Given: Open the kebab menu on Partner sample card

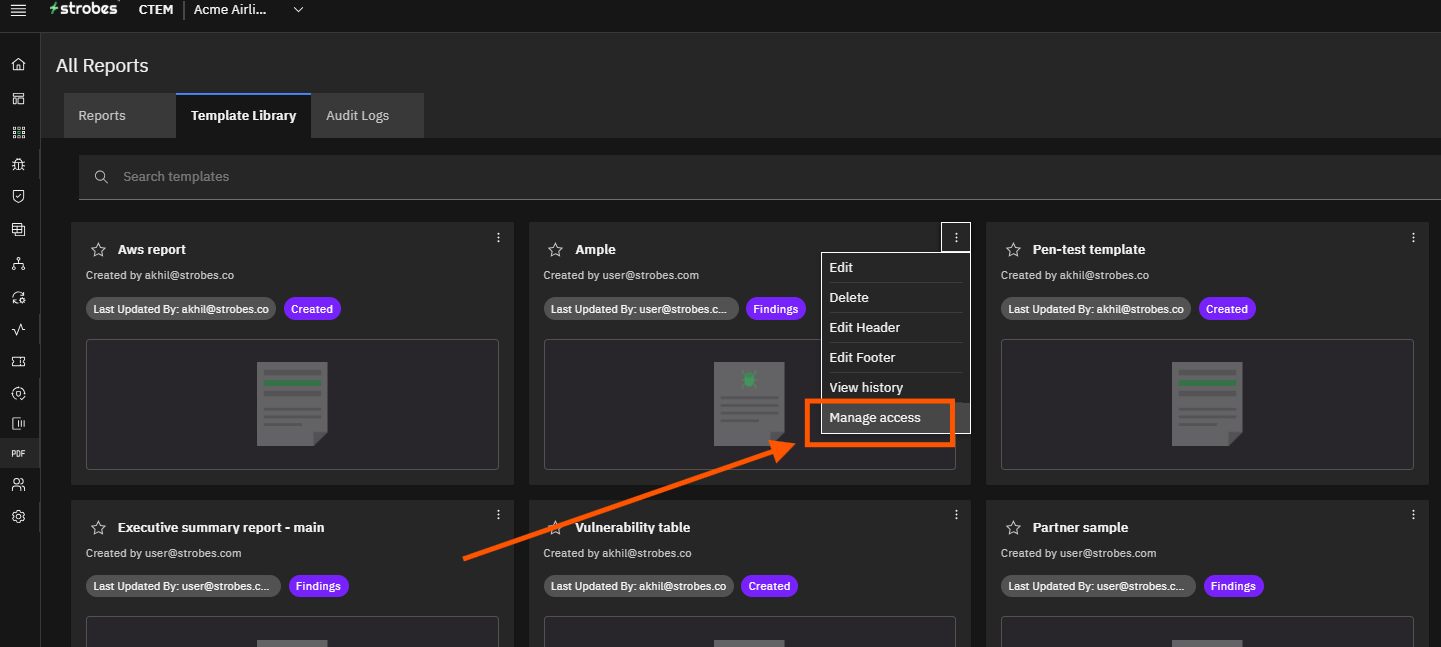Looking at the screenshot, I should (x=1413, y=515).
